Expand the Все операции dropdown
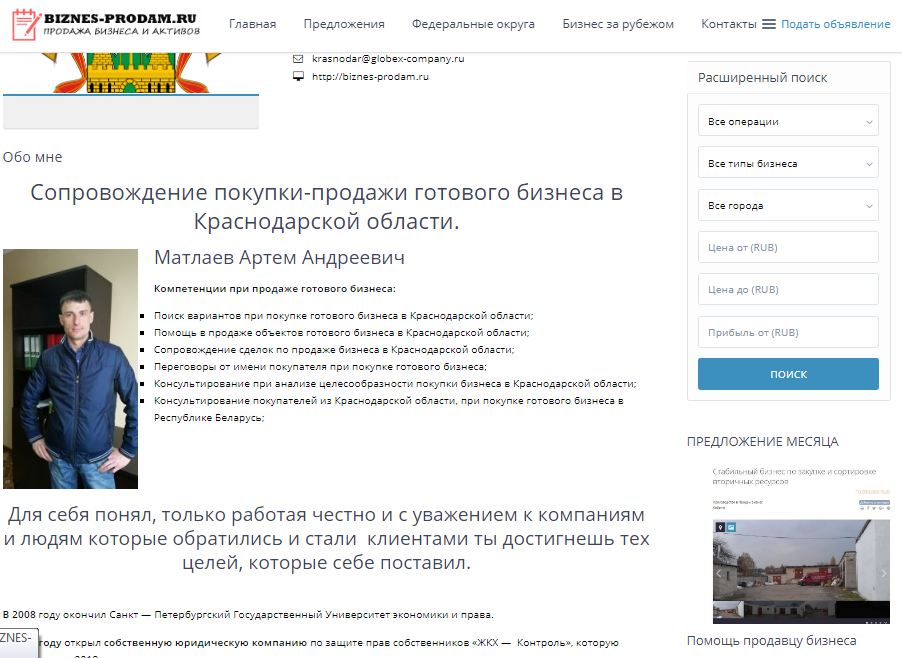Image resolution: width=902 pixels, height=658 pixels. [x=788, y=121]
